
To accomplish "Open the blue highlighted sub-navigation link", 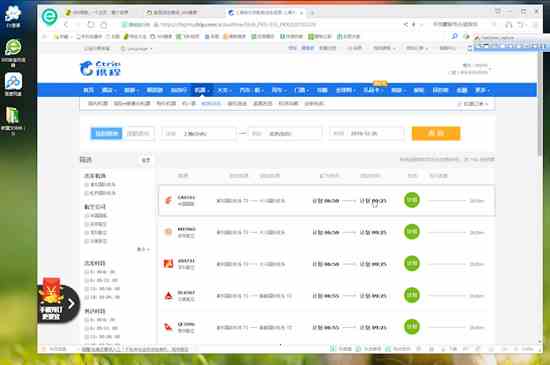I will tap(211, 104).
